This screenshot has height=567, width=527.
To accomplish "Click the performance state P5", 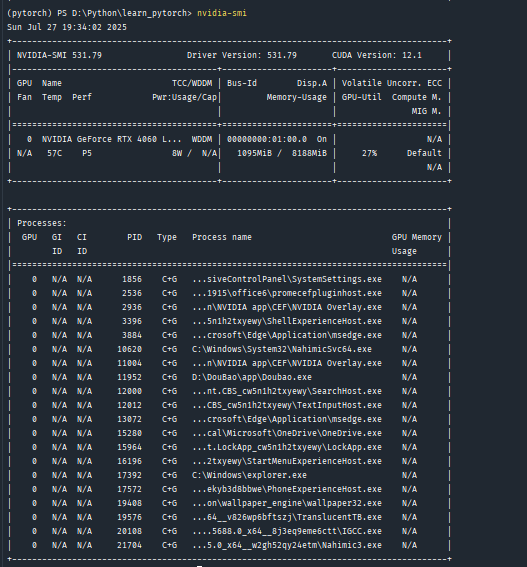I will [x=87, y=153].
